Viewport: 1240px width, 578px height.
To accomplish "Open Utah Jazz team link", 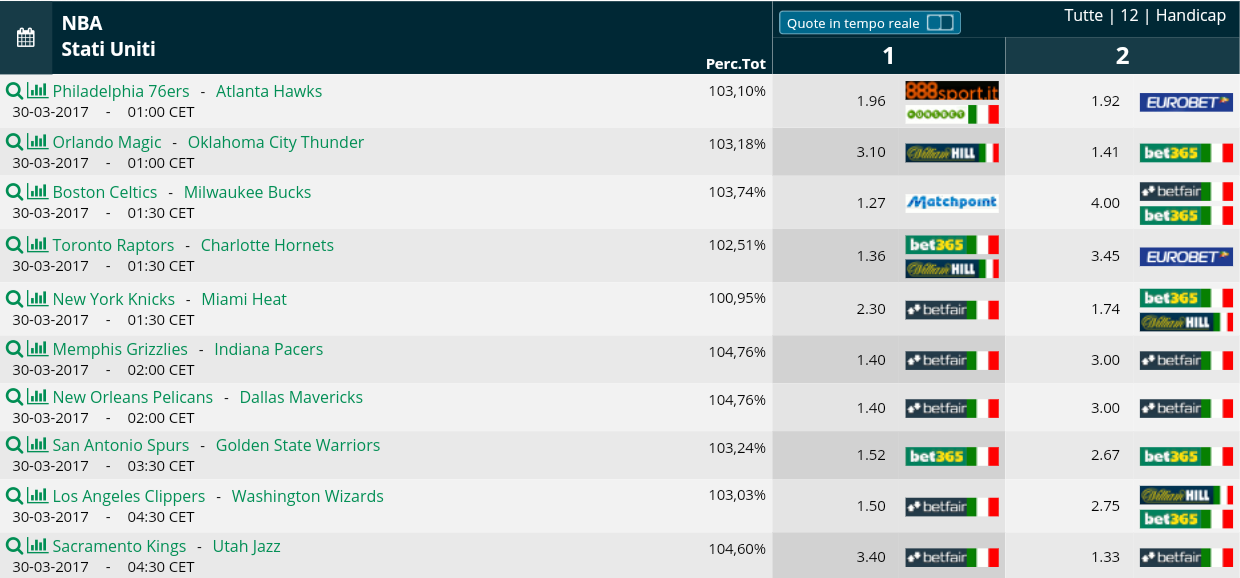I will [246, 546].
